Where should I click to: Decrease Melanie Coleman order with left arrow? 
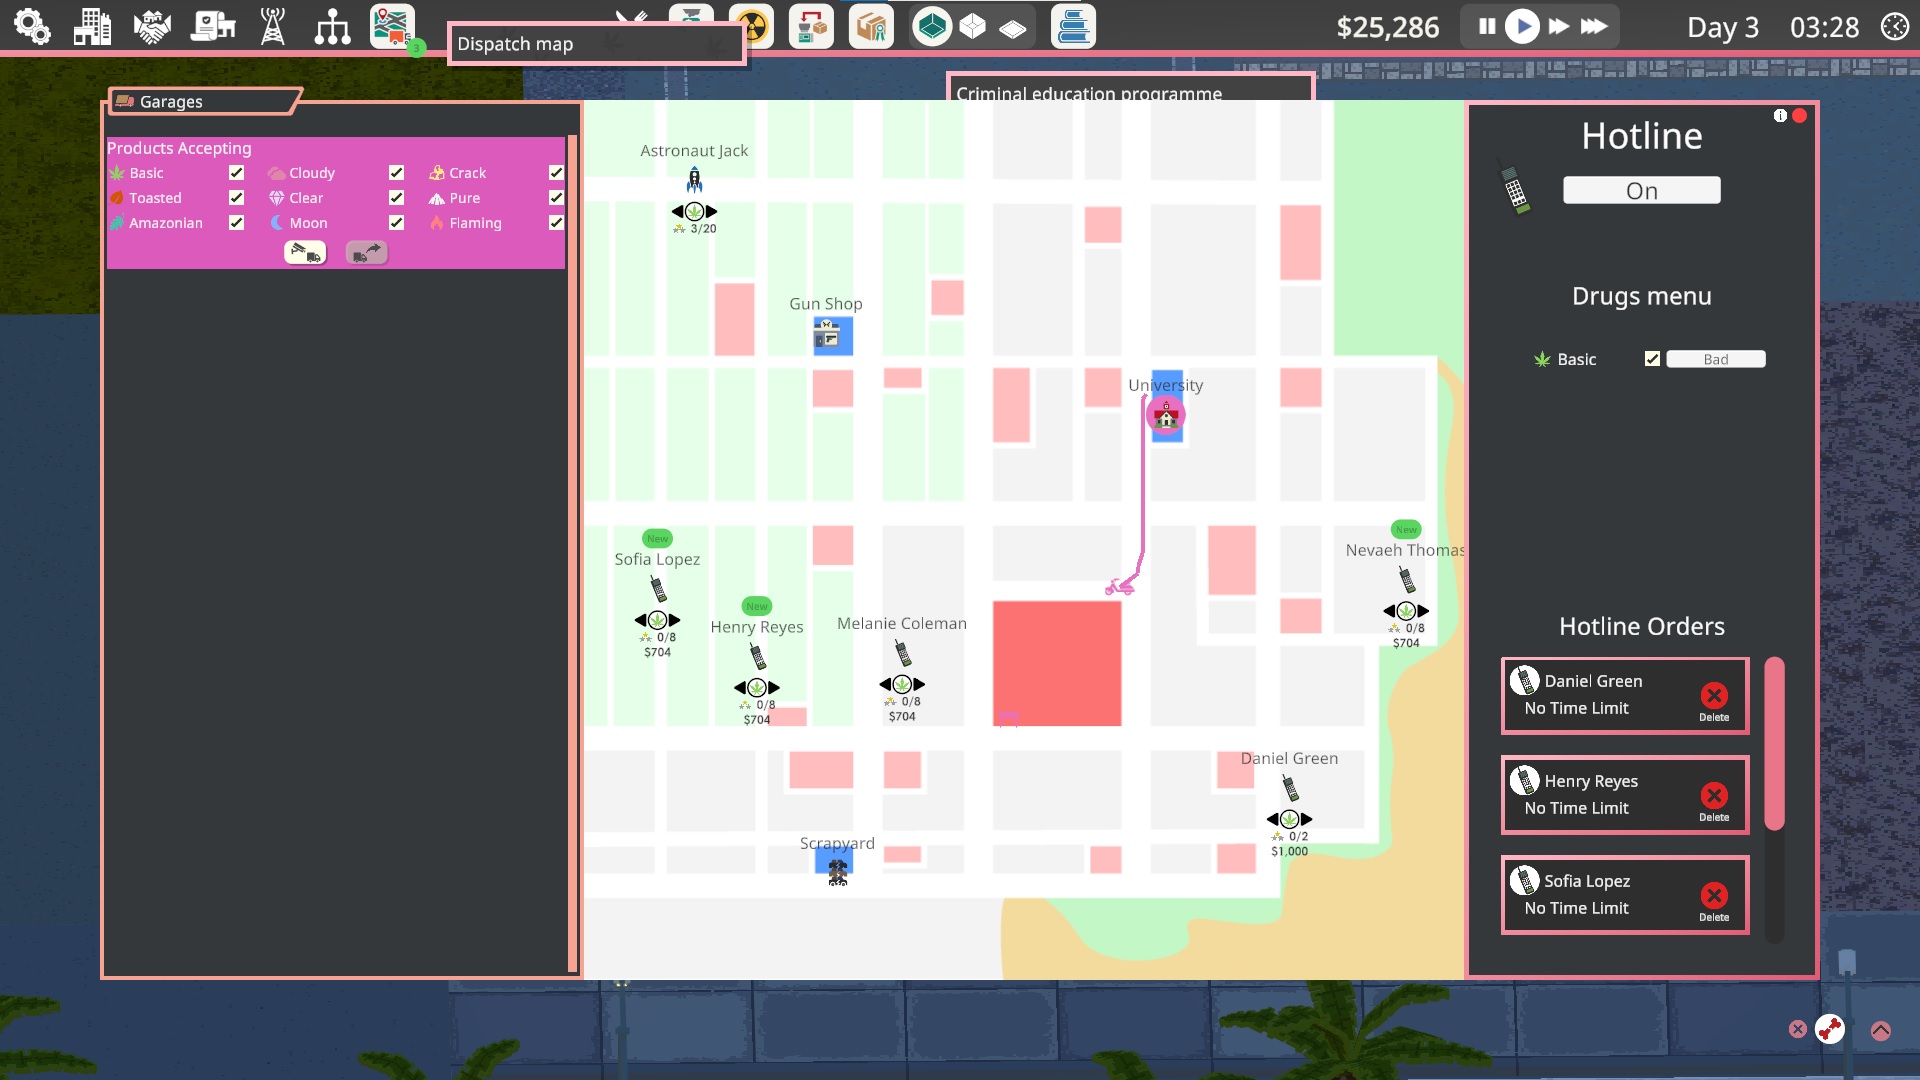(x=885, y=685)
